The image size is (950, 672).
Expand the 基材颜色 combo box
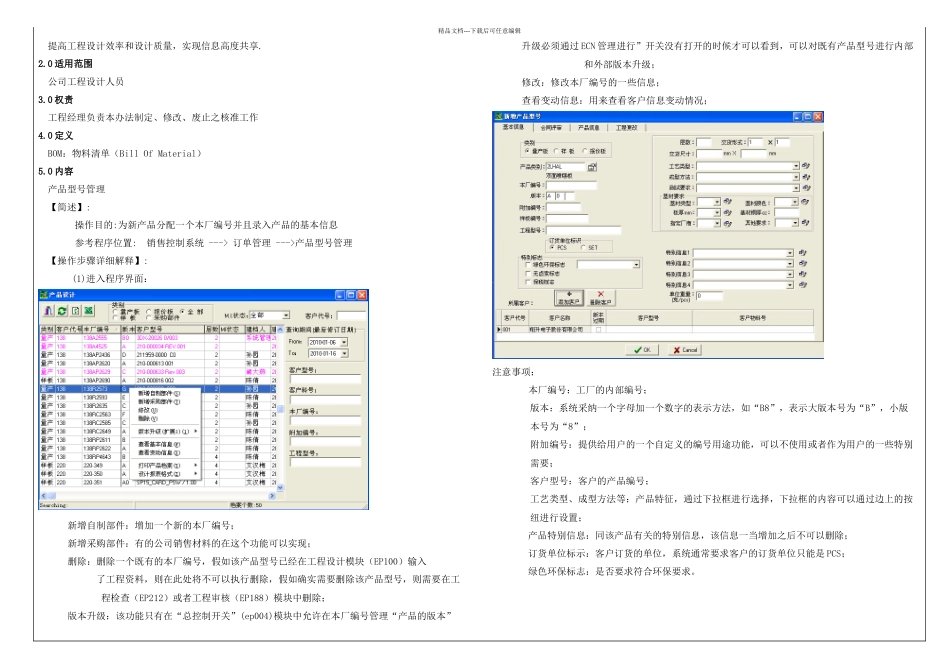tap(796, 202)
